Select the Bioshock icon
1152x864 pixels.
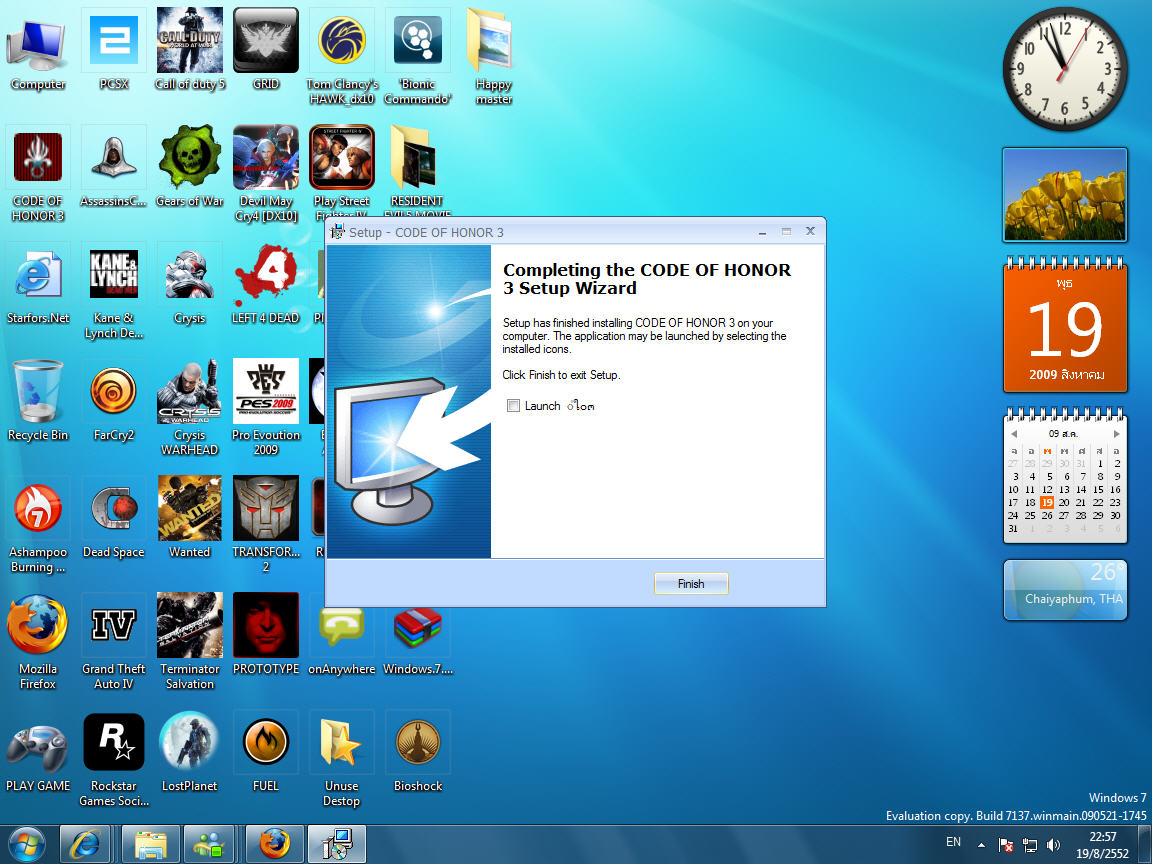[x=417, y=752]
